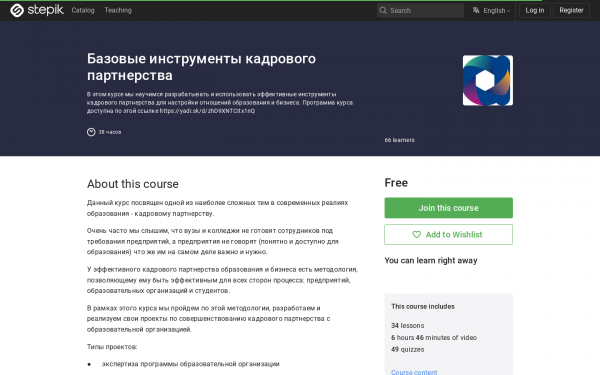This screenshot has height=375, width=600.
Task: Click the Join this course button
Action: pyautogui.click(x=448, y=208)
